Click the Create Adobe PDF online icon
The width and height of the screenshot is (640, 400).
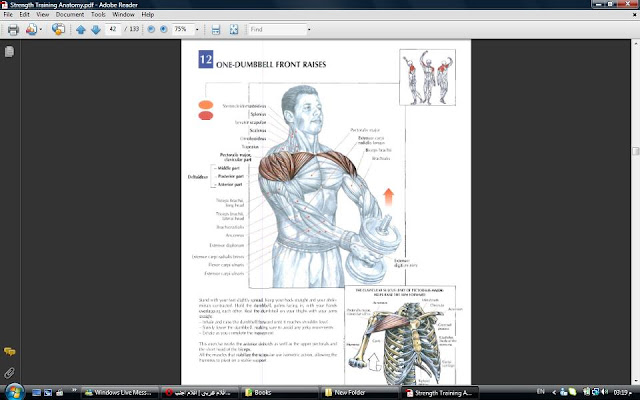pyautogui.click(x=31, y=29)
